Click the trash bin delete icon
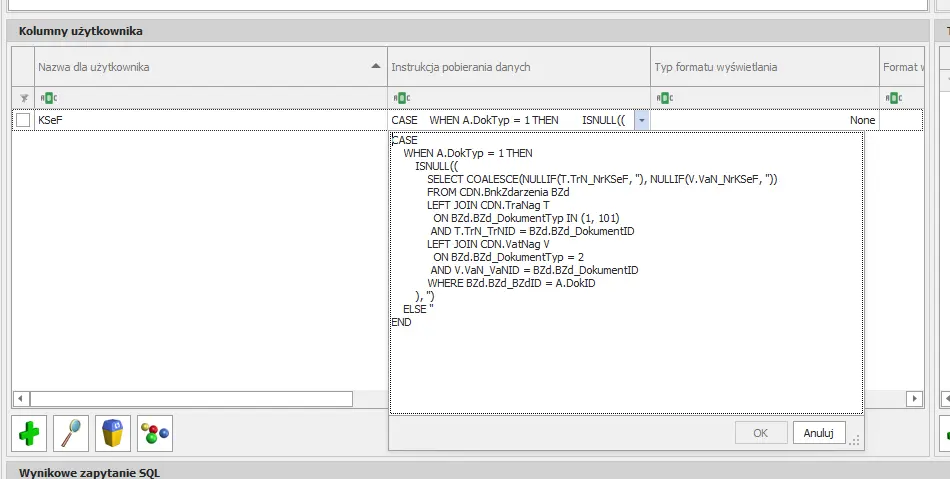The width and height of the screenshot is (950, 479). (x=113, y=434)
